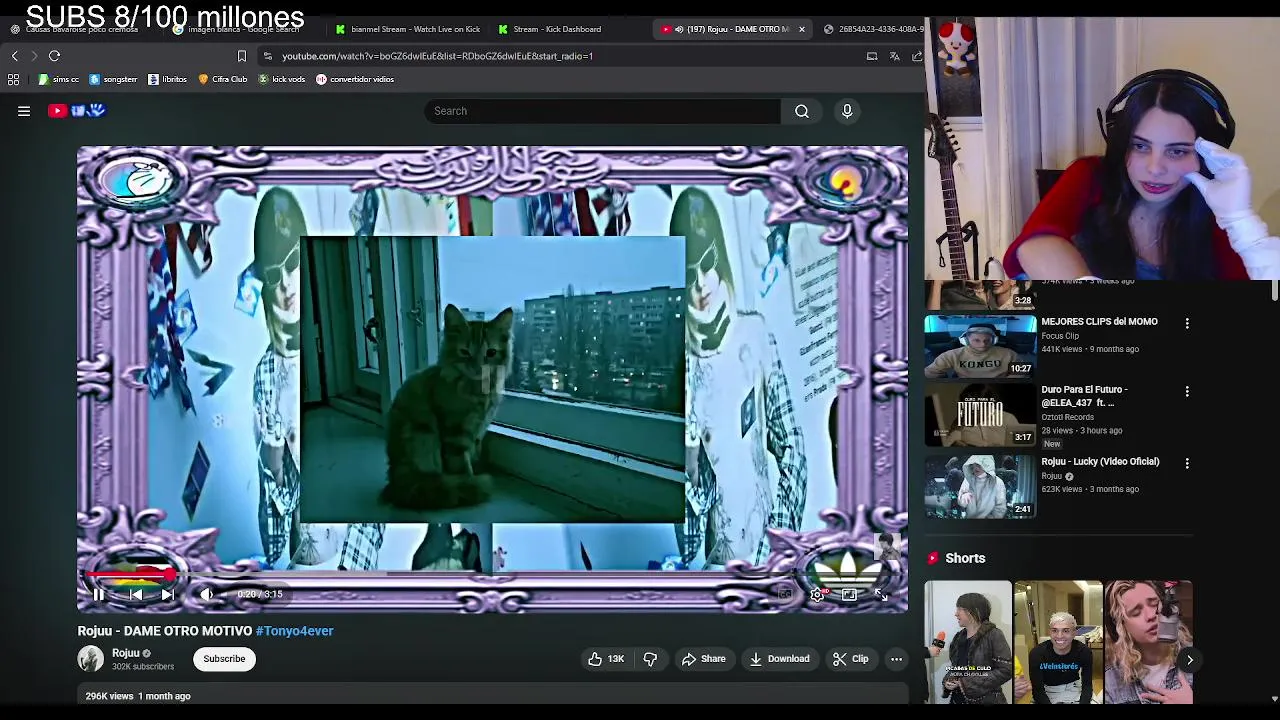Open the #Tonyo4ever hashtag link
Image resolution: width=1280 pixels, height=720 pixels.
pyautogui.click(x=294, y=631)
